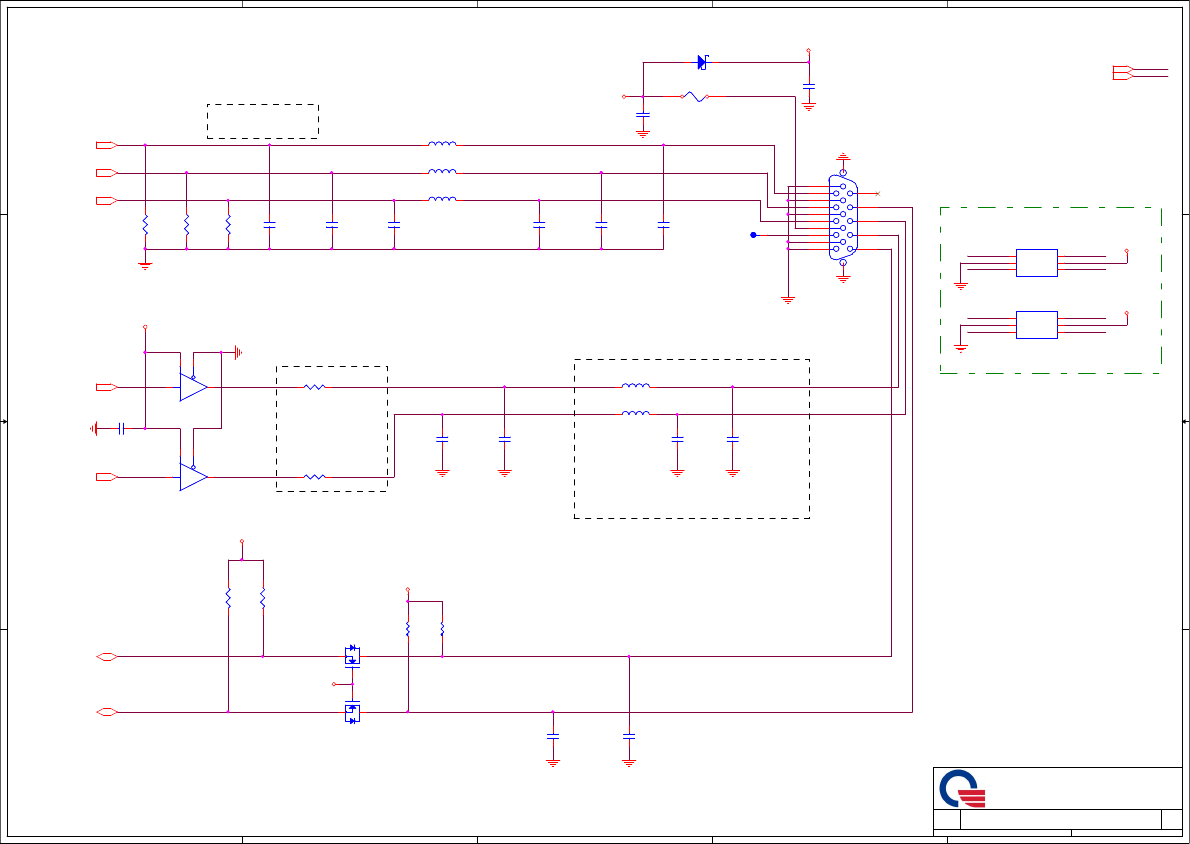Click the green dashed boundary box
Viewport: 1190px width, 844px height.
(1050, 290)
